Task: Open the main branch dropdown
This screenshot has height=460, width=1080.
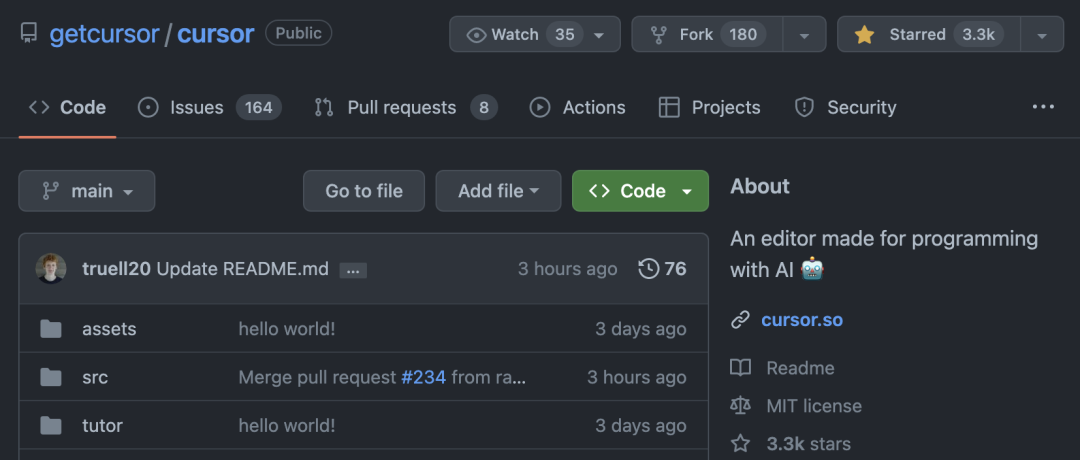Action: click(87, 191)
